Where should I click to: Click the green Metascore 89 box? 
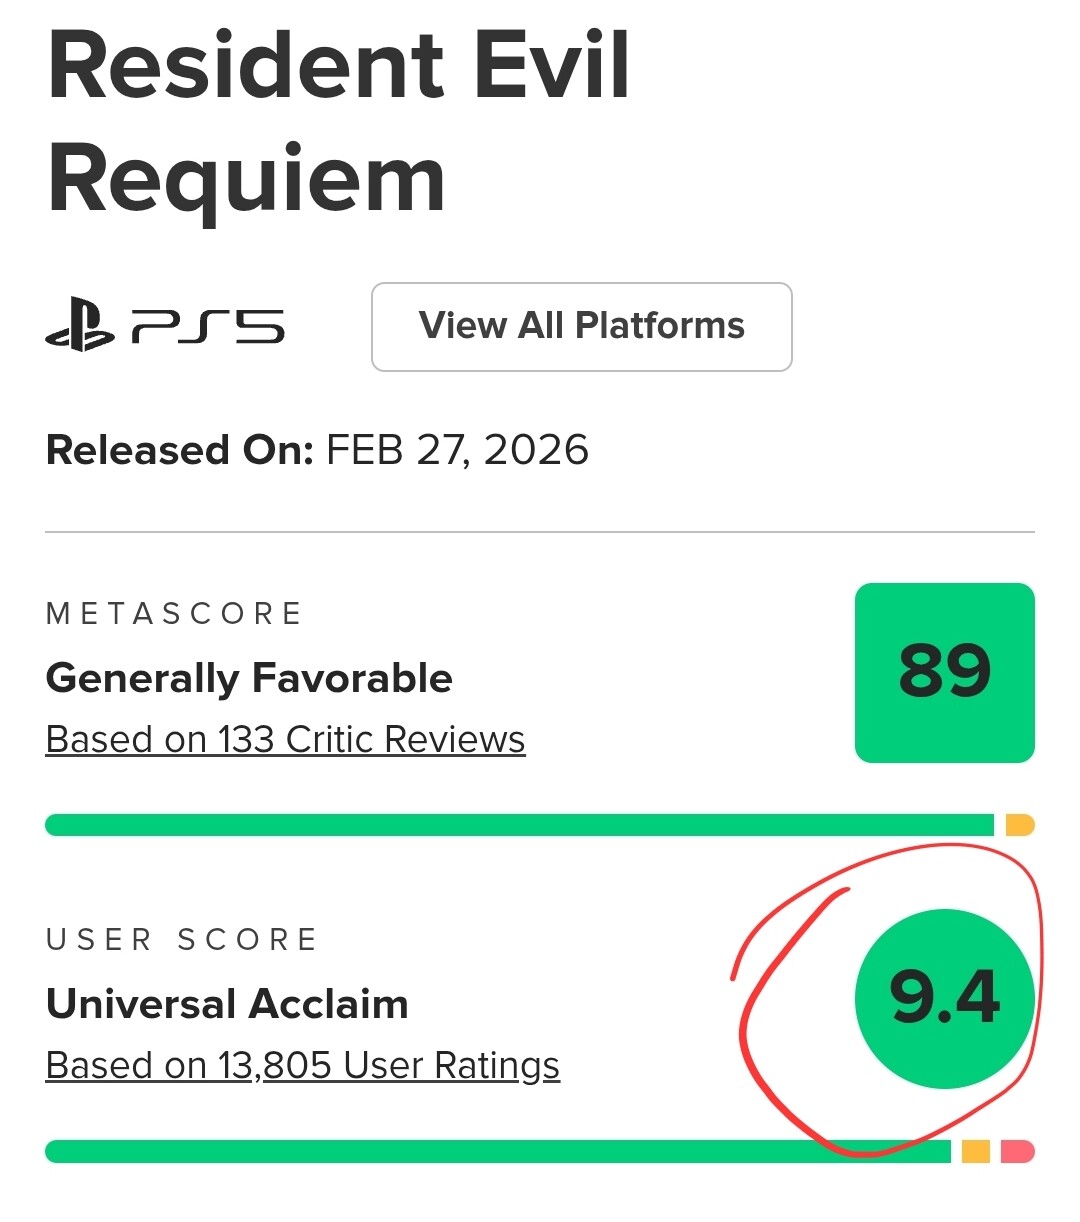click(x=944, y=672)
